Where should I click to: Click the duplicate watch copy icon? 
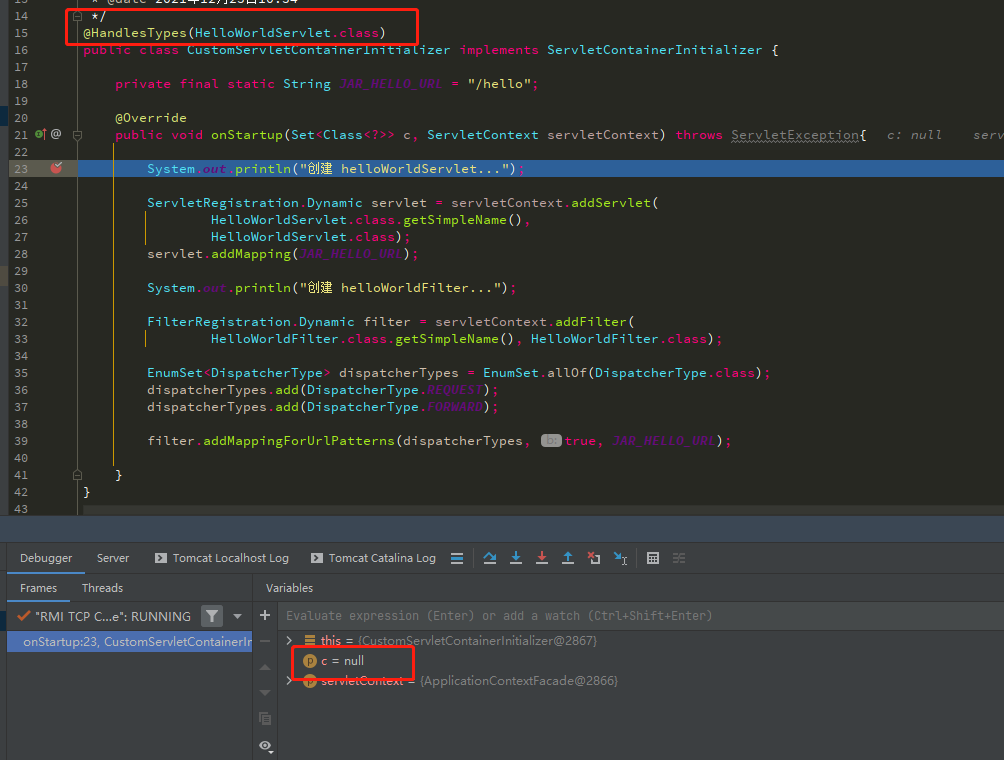[265, 718]
